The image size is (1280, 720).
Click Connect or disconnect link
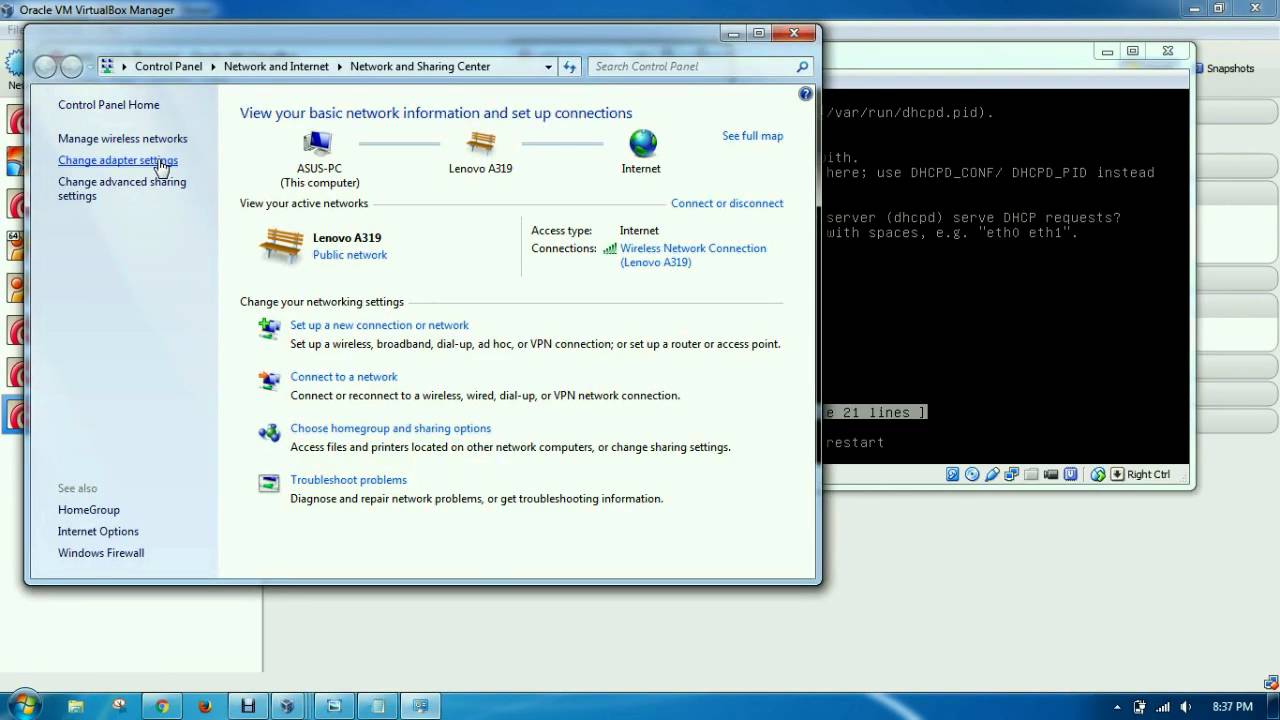click(727, 203)
